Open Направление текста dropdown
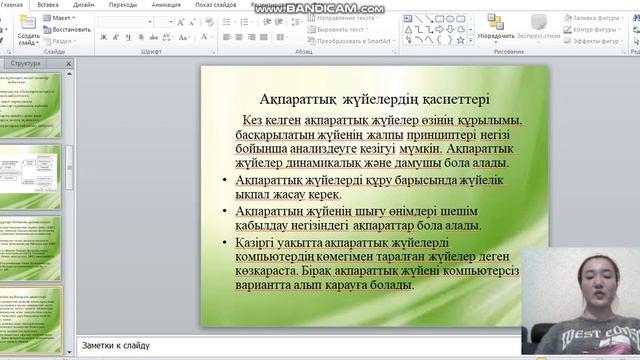This screenshot has width=640, height=360. click(x=344, y=18)
